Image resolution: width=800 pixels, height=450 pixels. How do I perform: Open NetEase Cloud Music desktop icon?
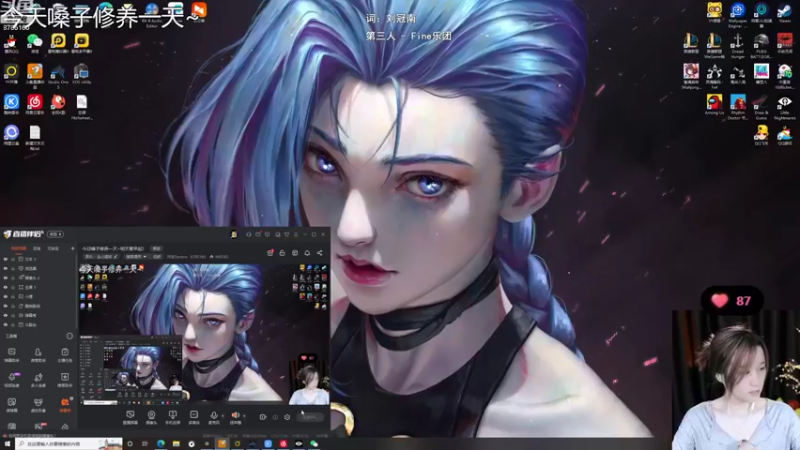(x=35, y=105)
